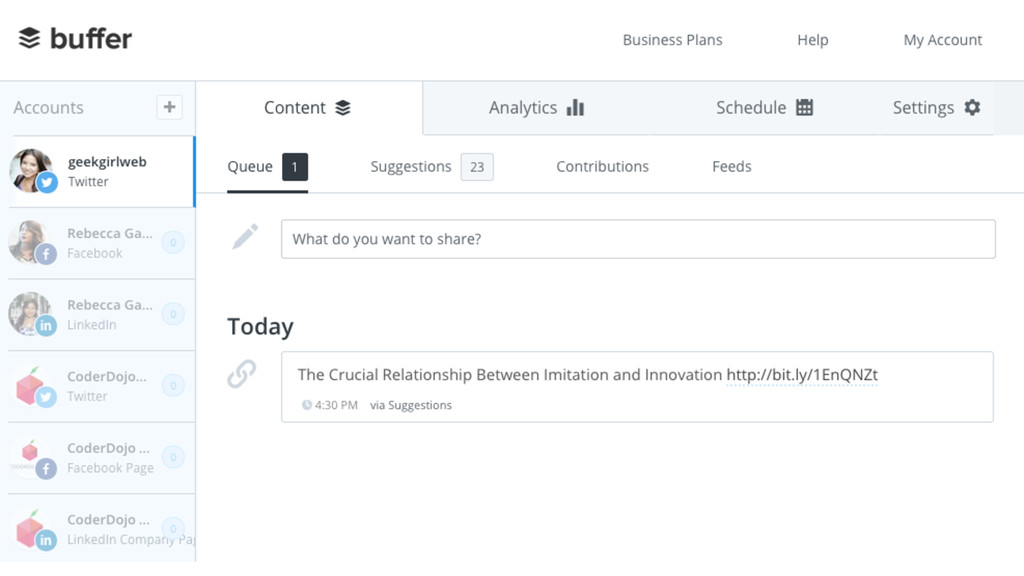
Task: Open the Contributions tab
Action: click(x=602, y=167)
